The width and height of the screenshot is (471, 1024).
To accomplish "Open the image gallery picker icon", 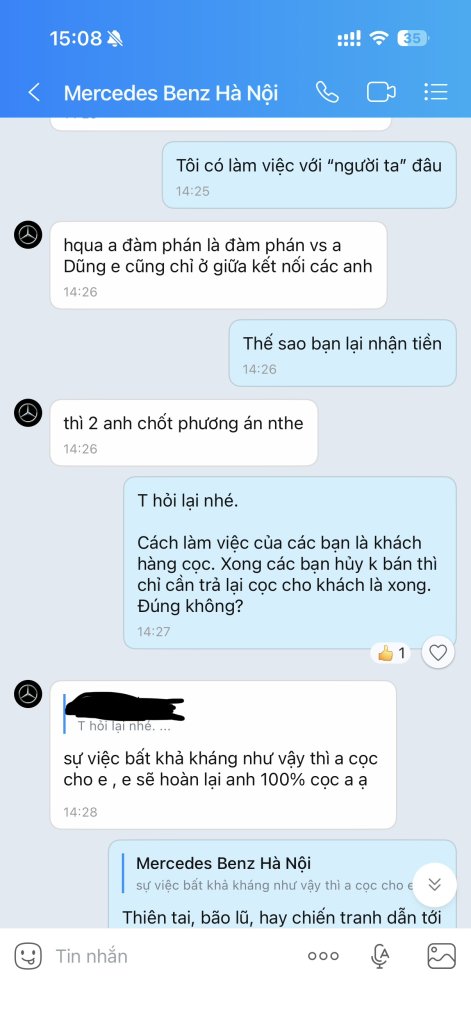I will pos(442,956).
